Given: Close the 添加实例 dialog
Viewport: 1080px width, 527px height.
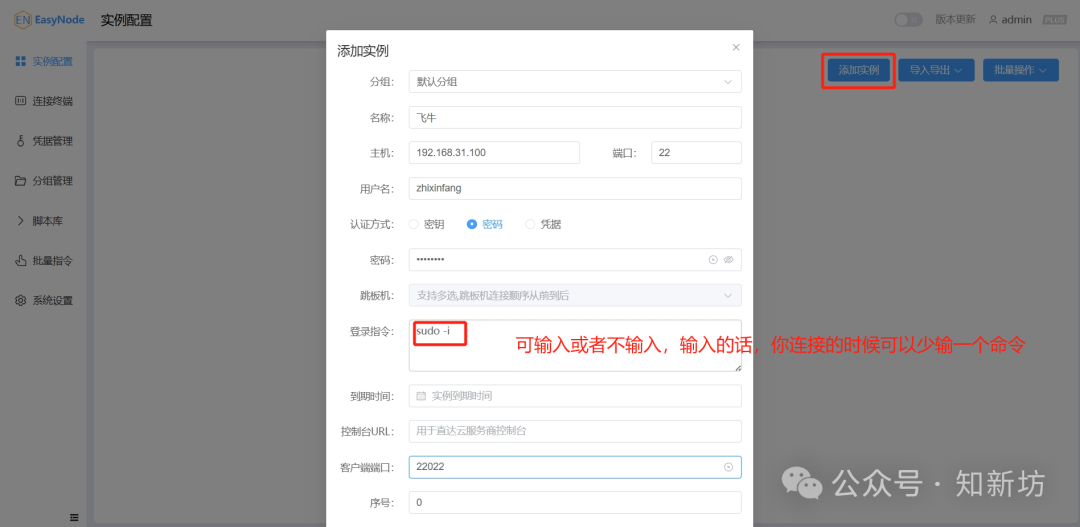Looking at the screenshot, I should coord(736,48).
